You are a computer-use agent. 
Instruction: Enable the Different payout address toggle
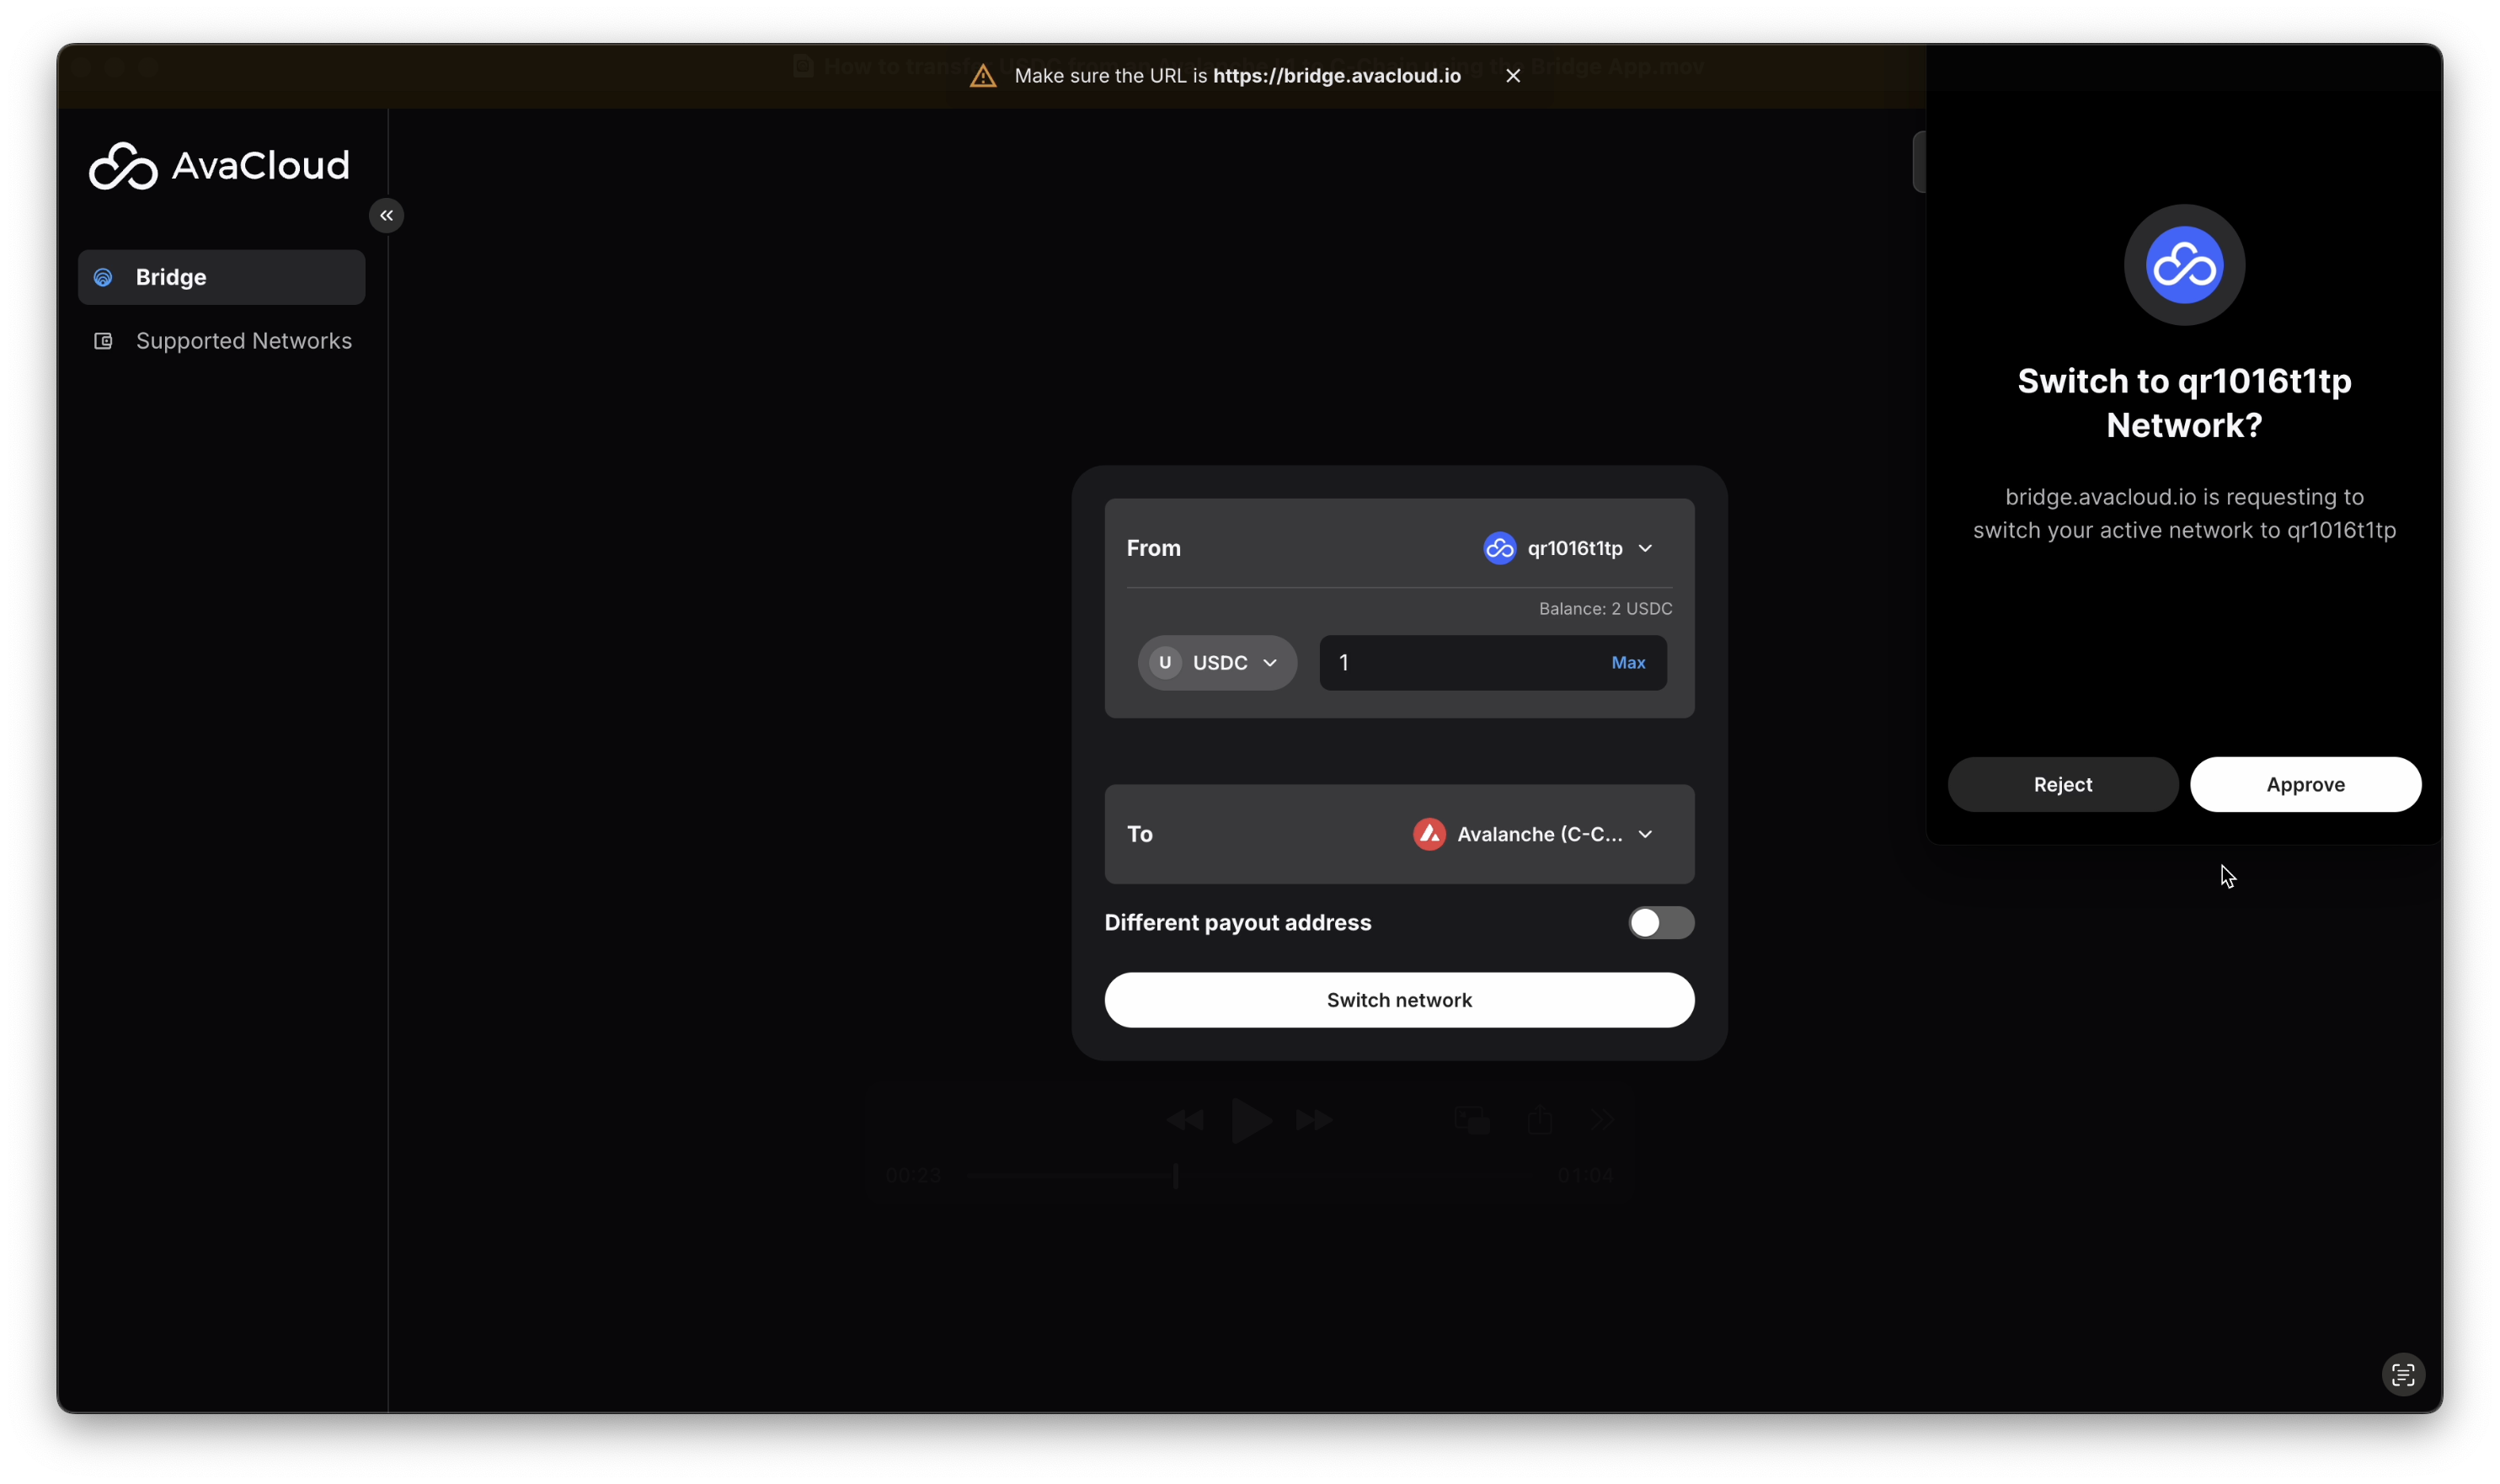1660,922
